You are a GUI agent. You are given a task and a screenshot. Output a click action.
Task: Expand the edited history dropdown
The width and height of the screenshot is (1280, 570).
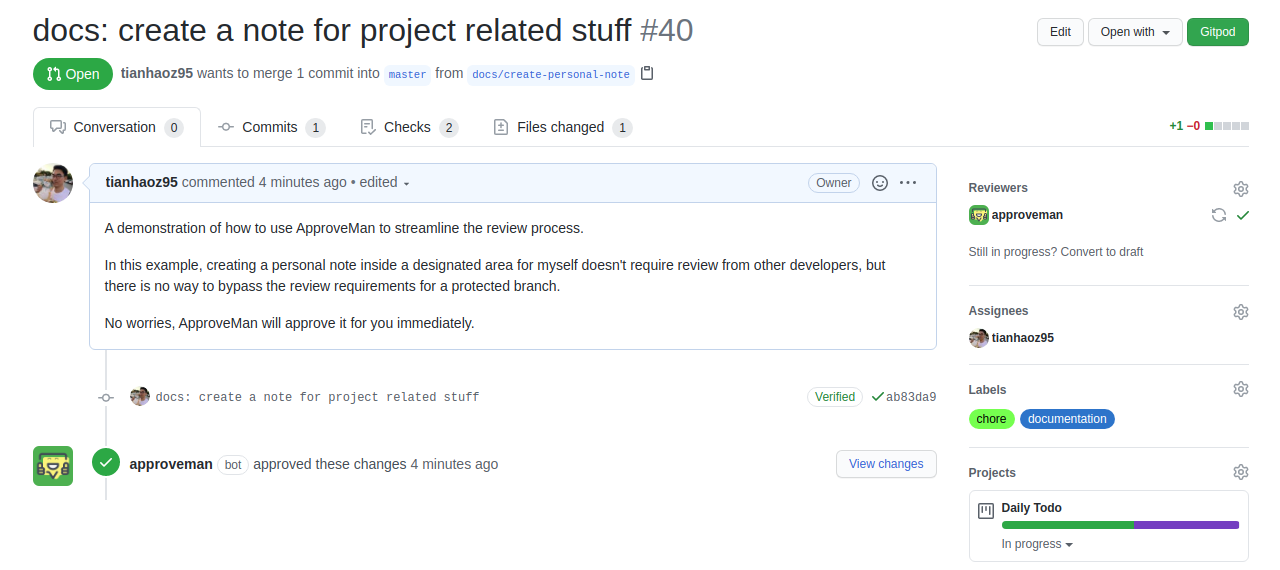pyautogui.click(x=385, y=183)
